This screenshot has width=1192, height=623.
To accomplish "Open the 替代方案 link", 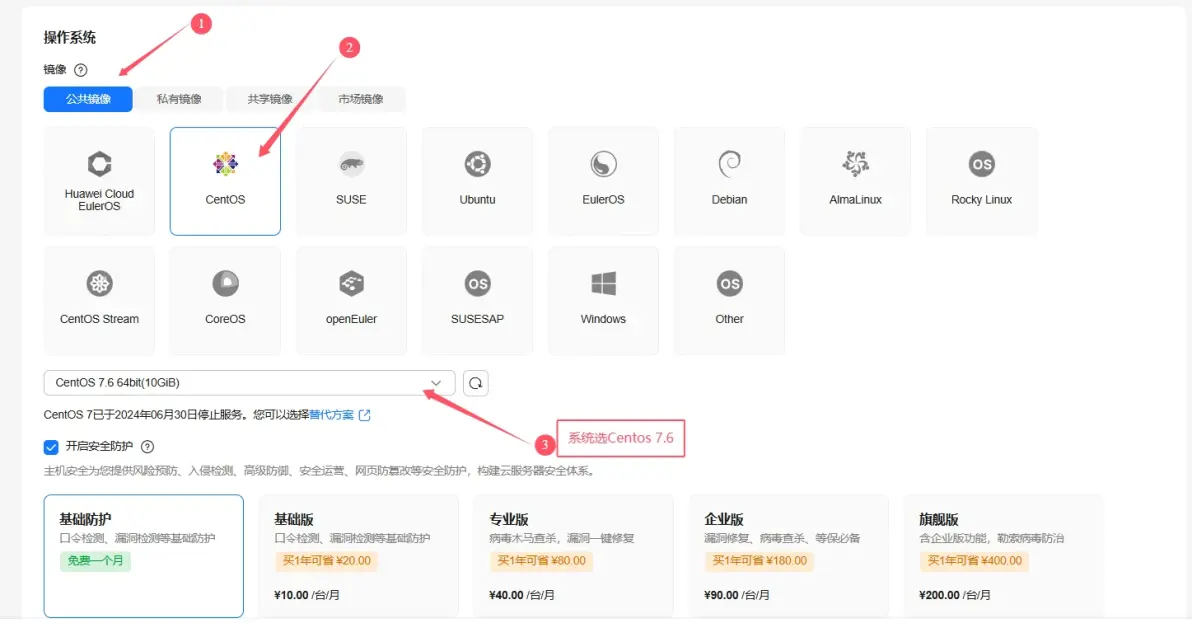I will [x=331, y=415].
